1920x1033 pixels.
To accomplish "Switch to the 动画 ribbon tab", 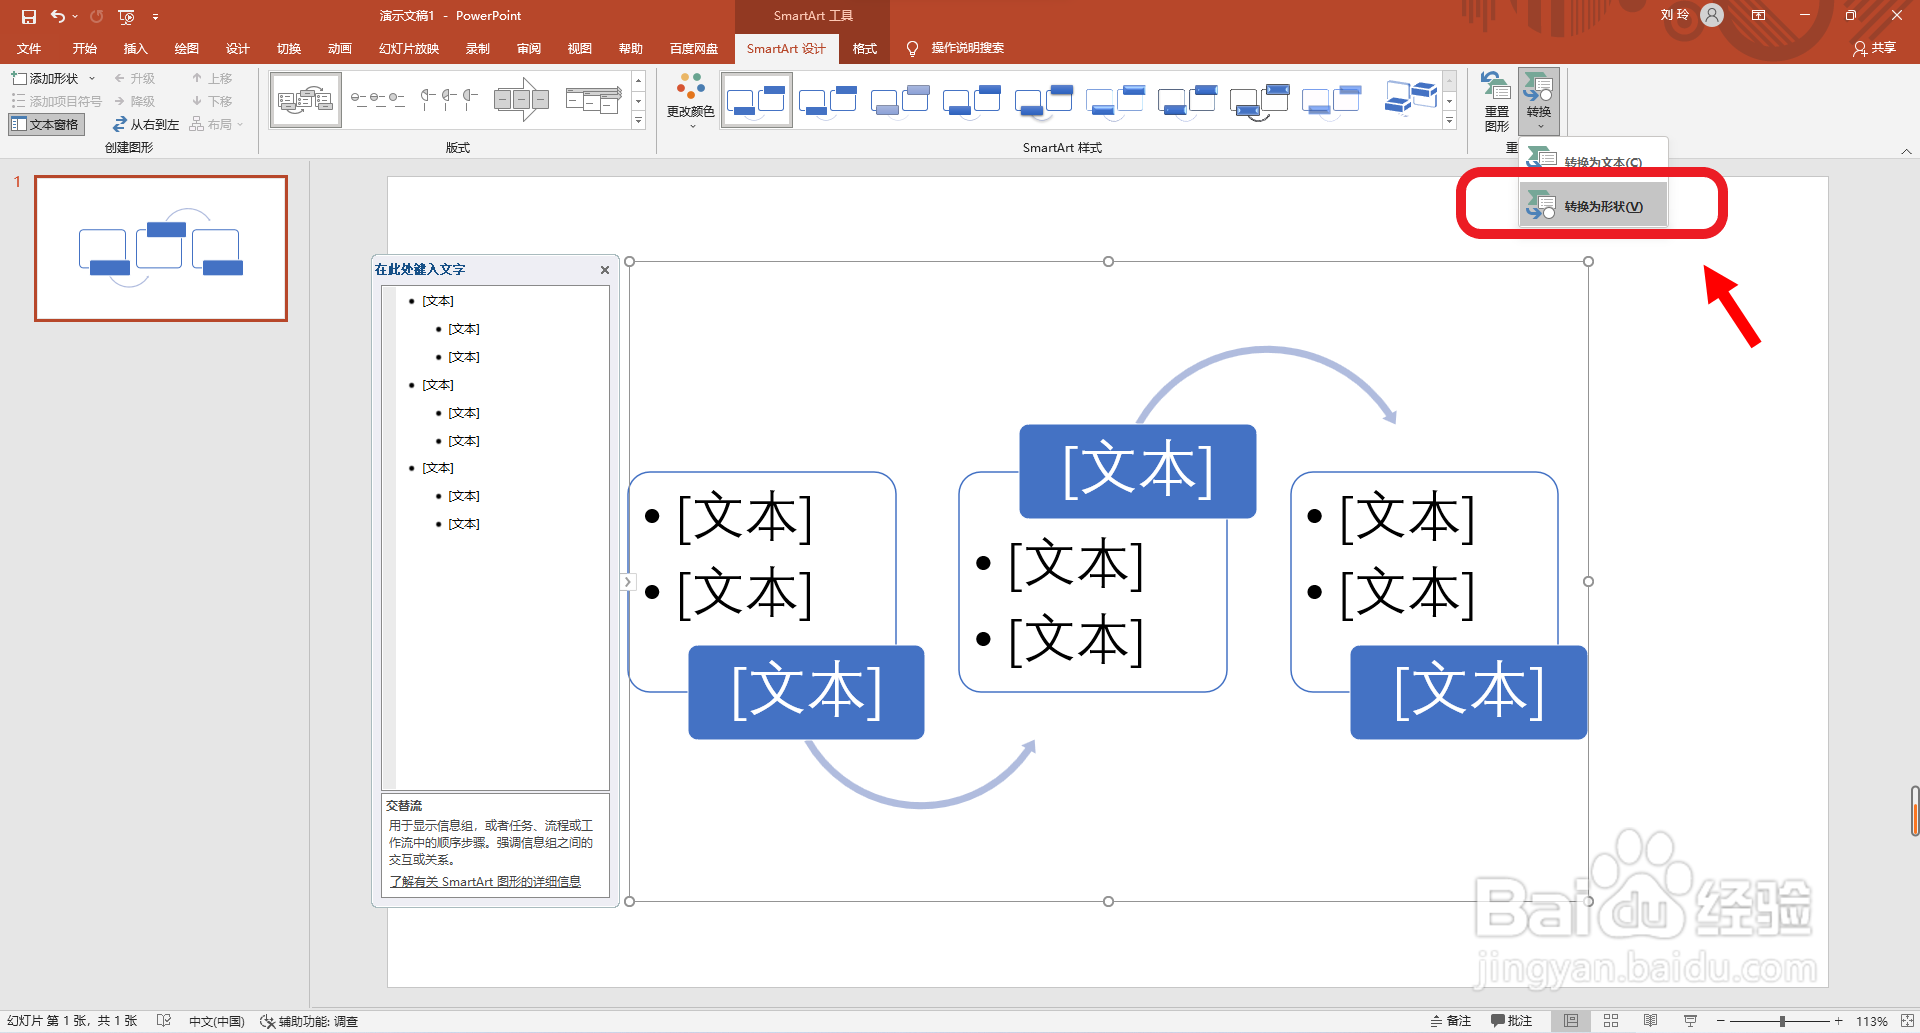I will pos(339,48).
